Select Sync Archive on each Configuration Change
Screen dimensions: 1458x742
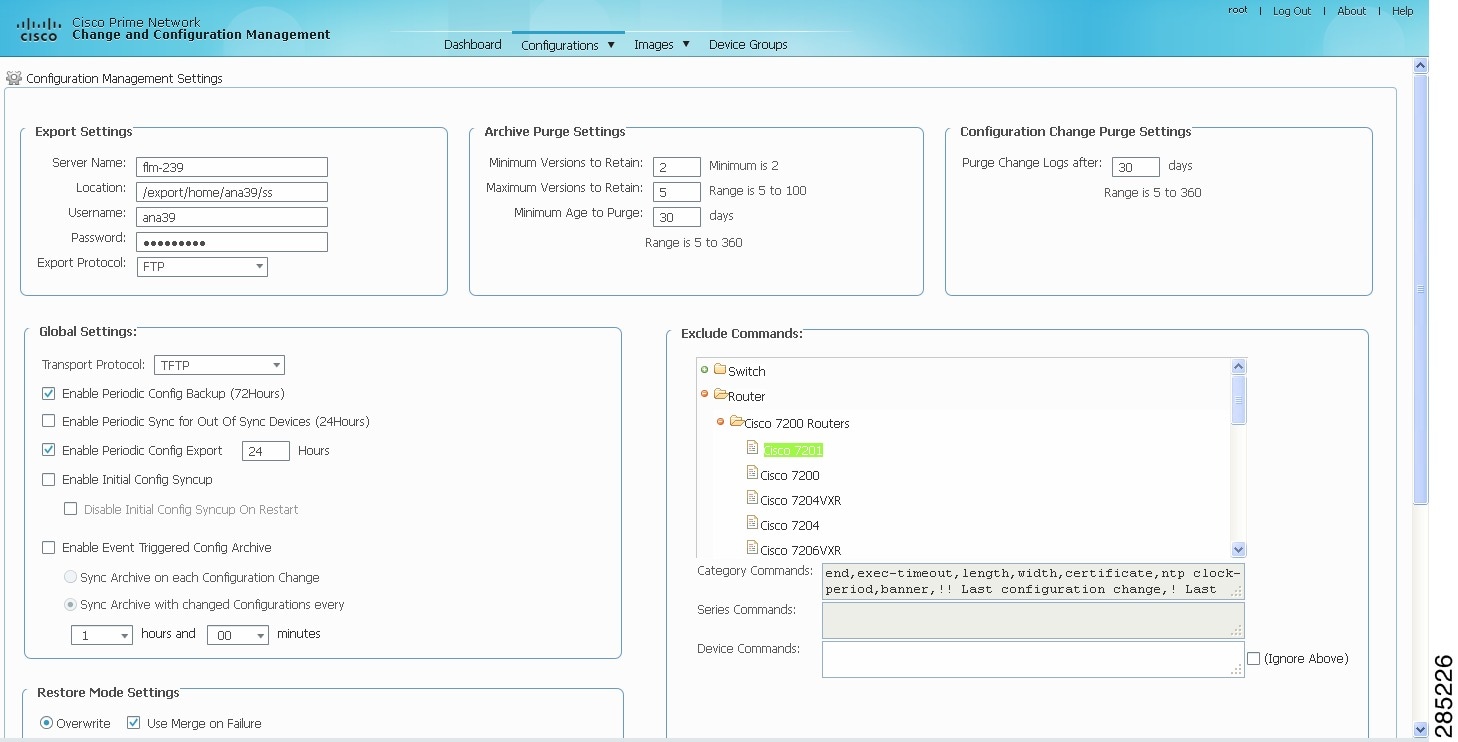click(70, 577)
